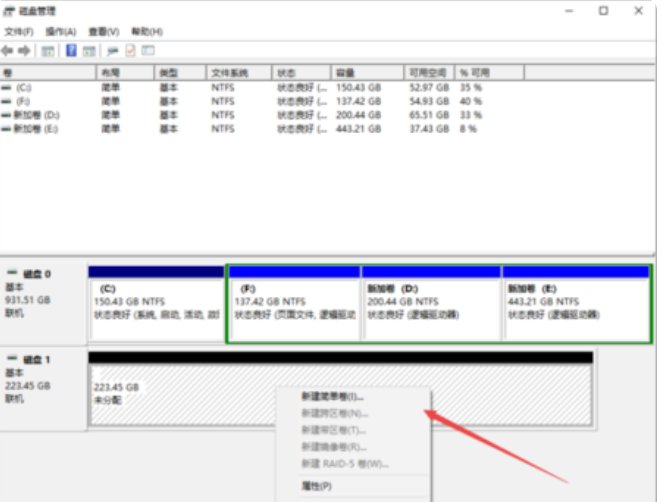Click the 65.51 GB free space cell
662x502 pixels.
pyautogui.click(x=429, y=115)
